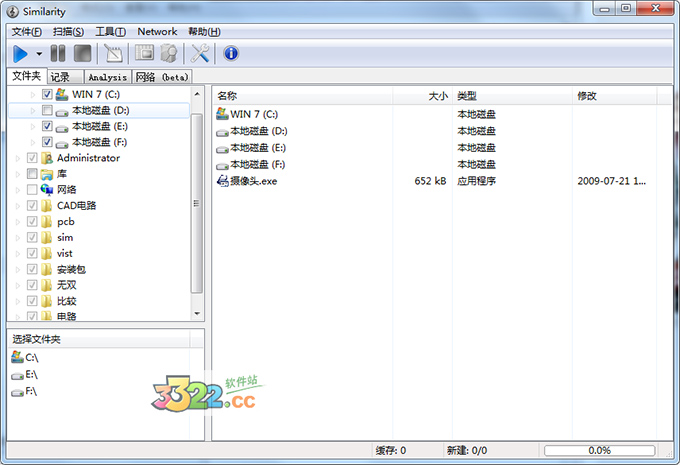Expand the WIN 7 (C:) tree node
Image resolution: width=680 pixels, height=465 pixels.
point(33,94)
